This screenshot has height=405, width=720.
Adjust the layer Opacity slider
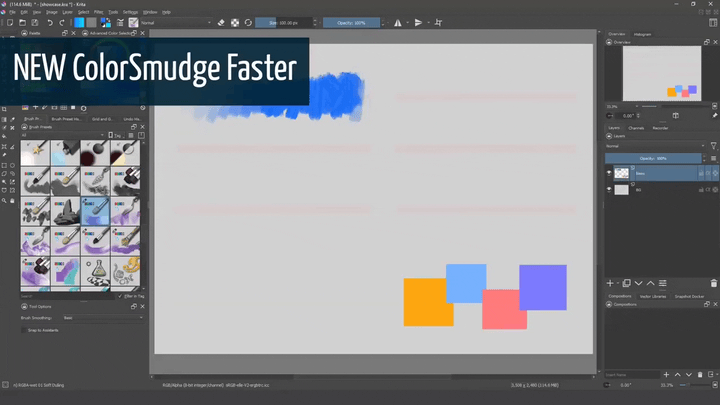click(x=653, y=158)
